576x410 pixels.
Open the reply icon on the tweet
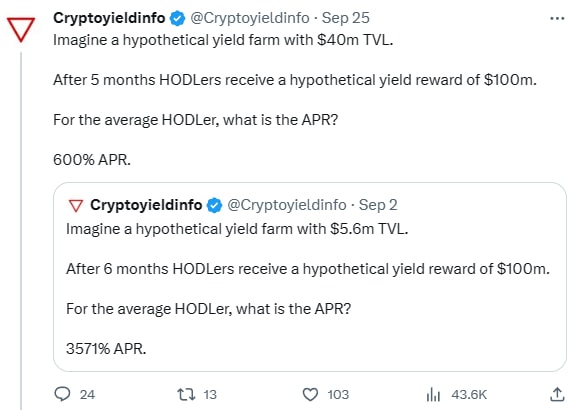click(62, 394)
